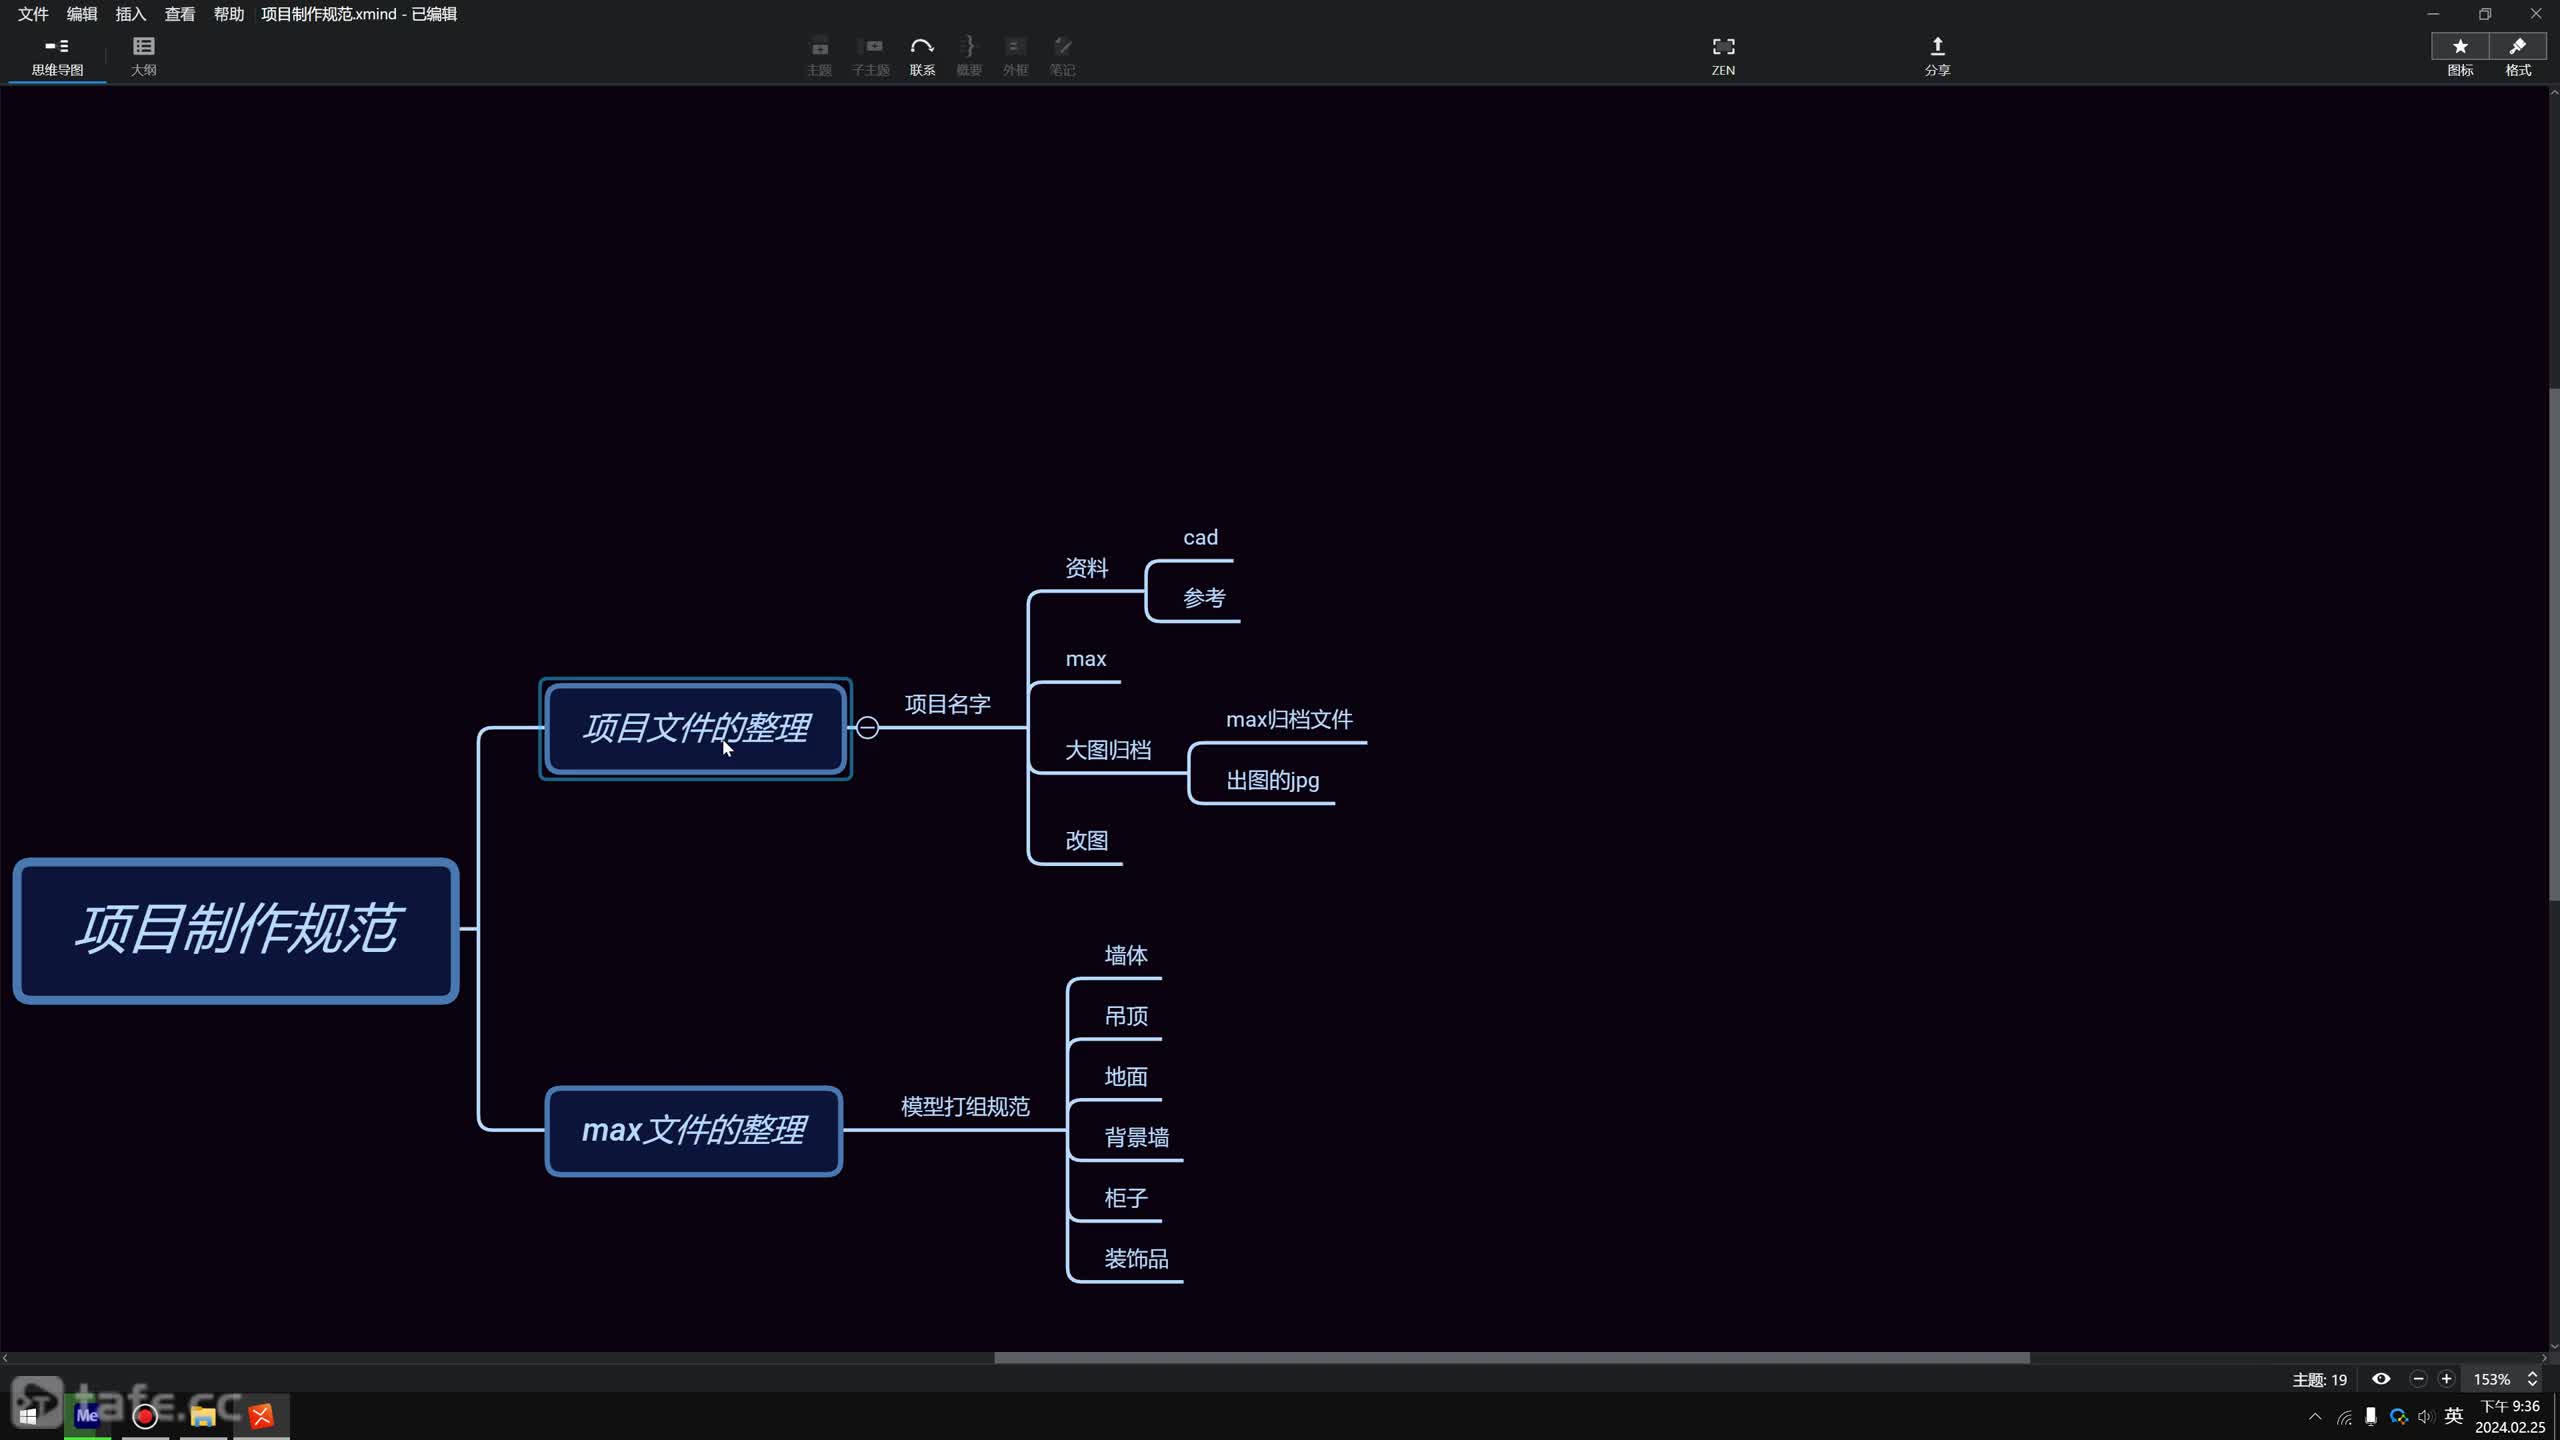
Task: Open the volume tray icon
Action: pyautogui.click(x=2426, y=1416)
